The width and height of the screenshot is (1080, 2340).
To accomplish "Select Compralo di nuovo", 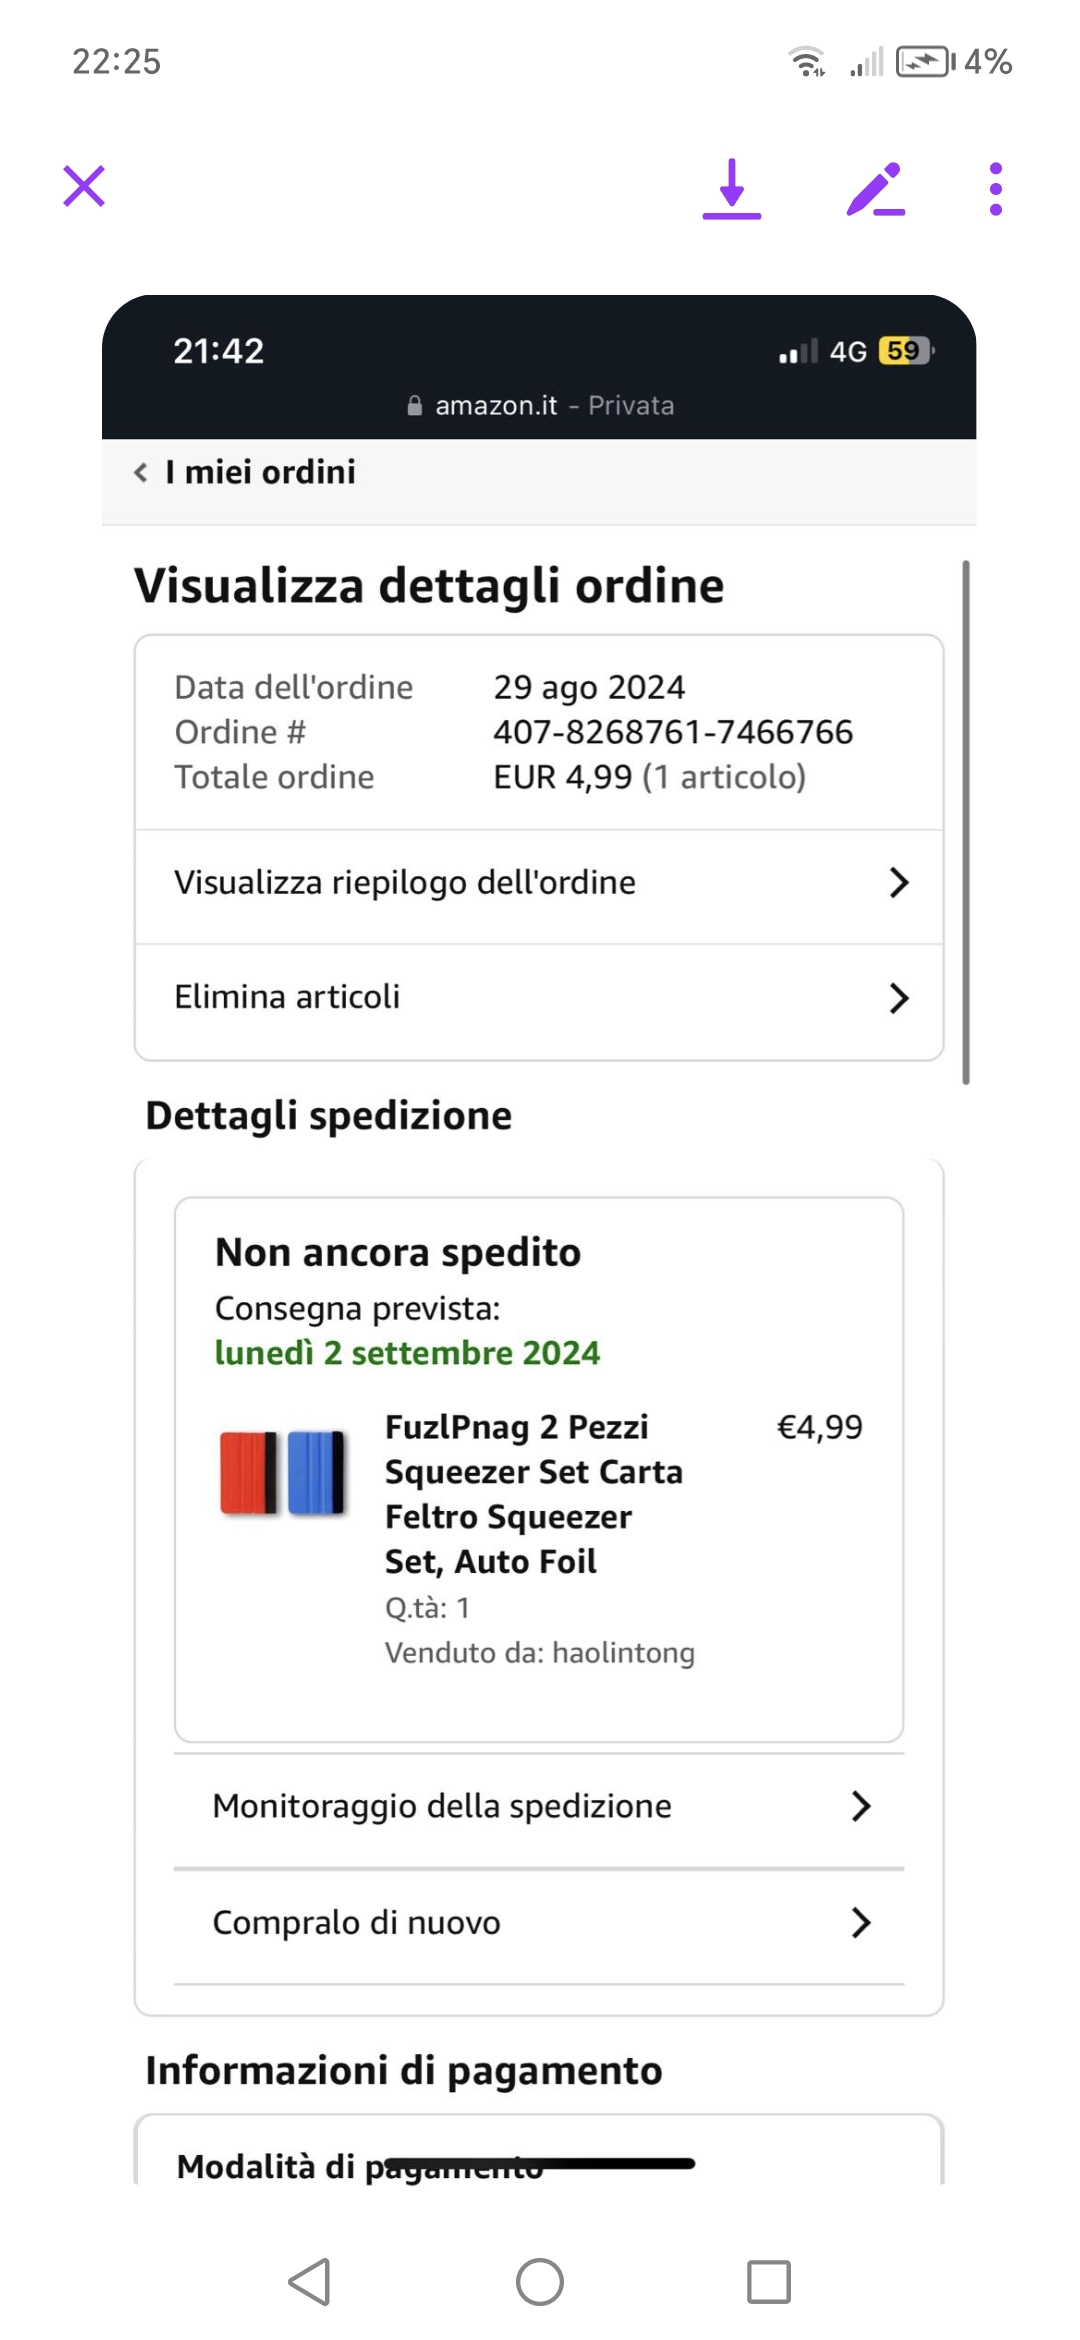I will [357, 1922].
